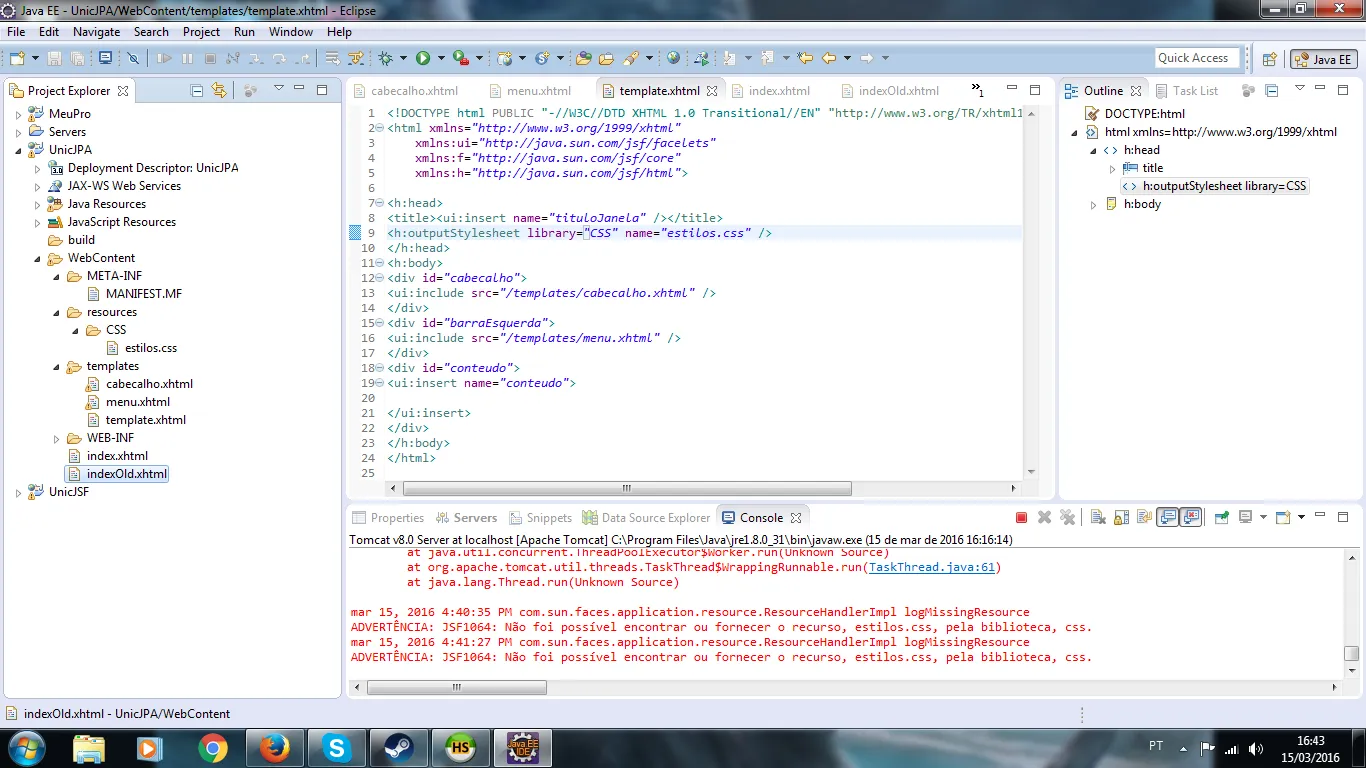Terminate the Tomcat server with red stop square
This screenshot has width=1366, height=768.
coord(1021,518)
